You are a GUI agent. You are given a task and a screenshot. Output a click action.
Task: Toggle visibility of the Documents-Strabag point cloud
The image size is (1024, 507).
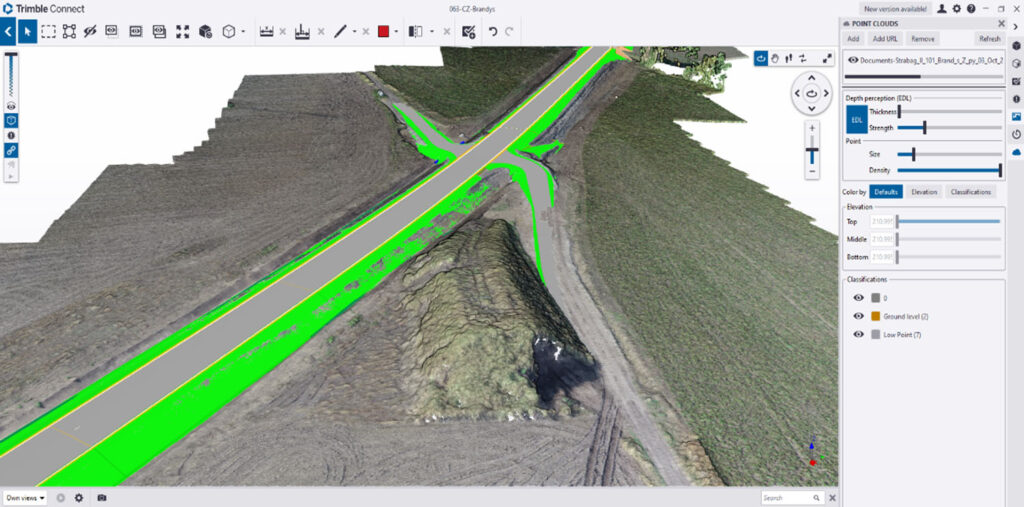(853, 60)
